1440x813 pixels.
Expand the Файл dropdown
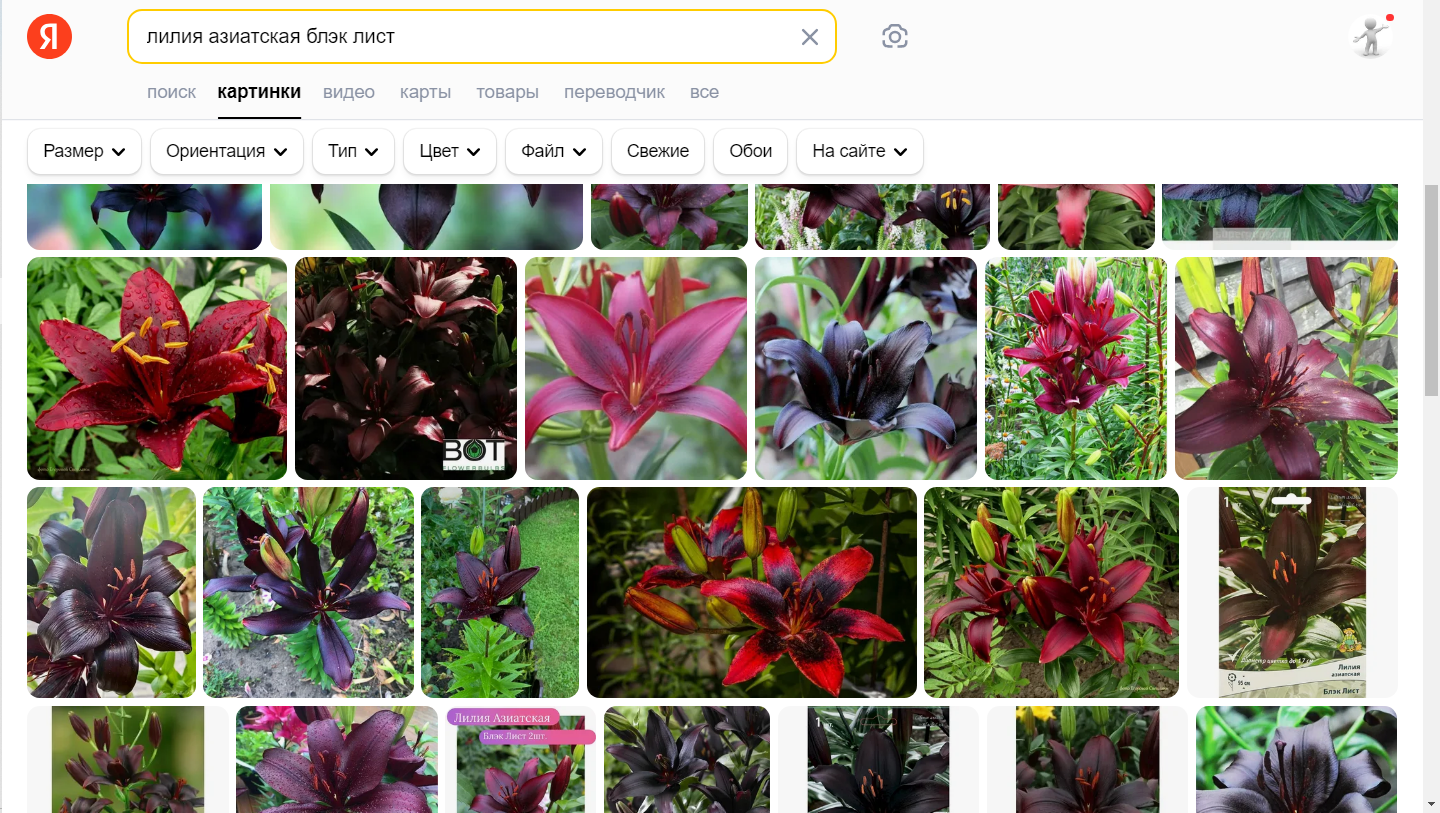pyautogui.click(x=554, y=151)
